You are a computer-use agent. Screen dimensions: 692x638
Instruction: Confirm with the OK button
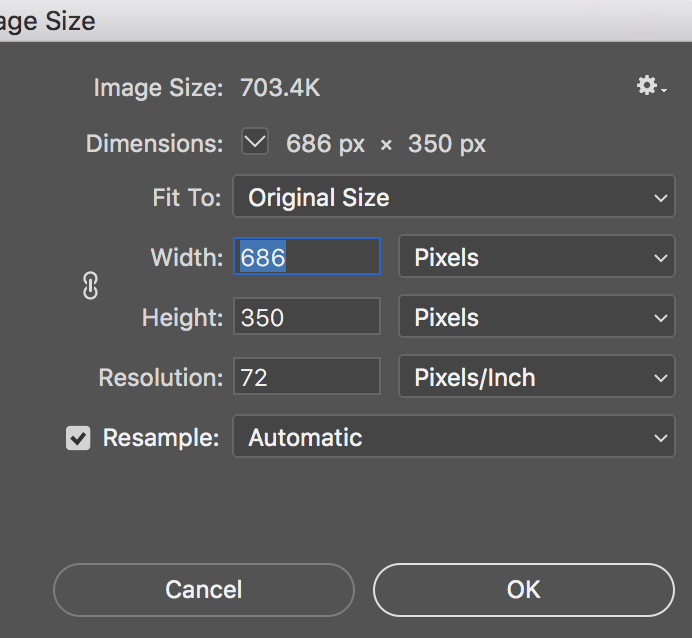(x=523, y=590)
